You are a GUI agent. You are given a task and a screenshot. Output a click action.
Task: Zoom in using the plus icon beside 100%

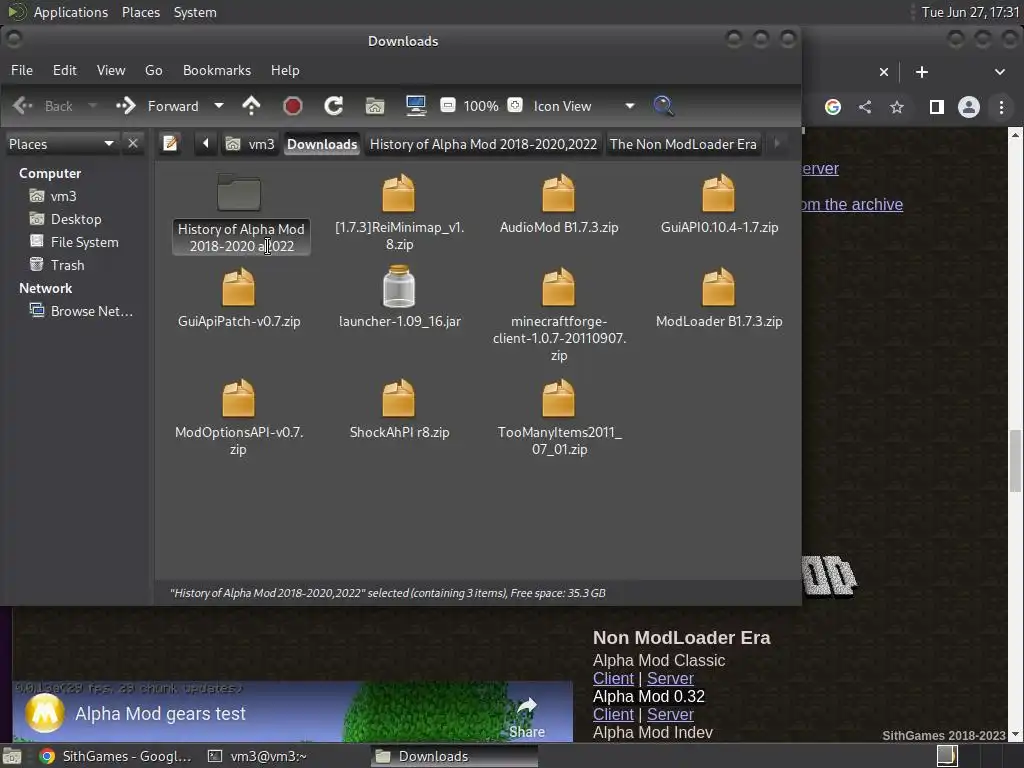coord(515,105)
